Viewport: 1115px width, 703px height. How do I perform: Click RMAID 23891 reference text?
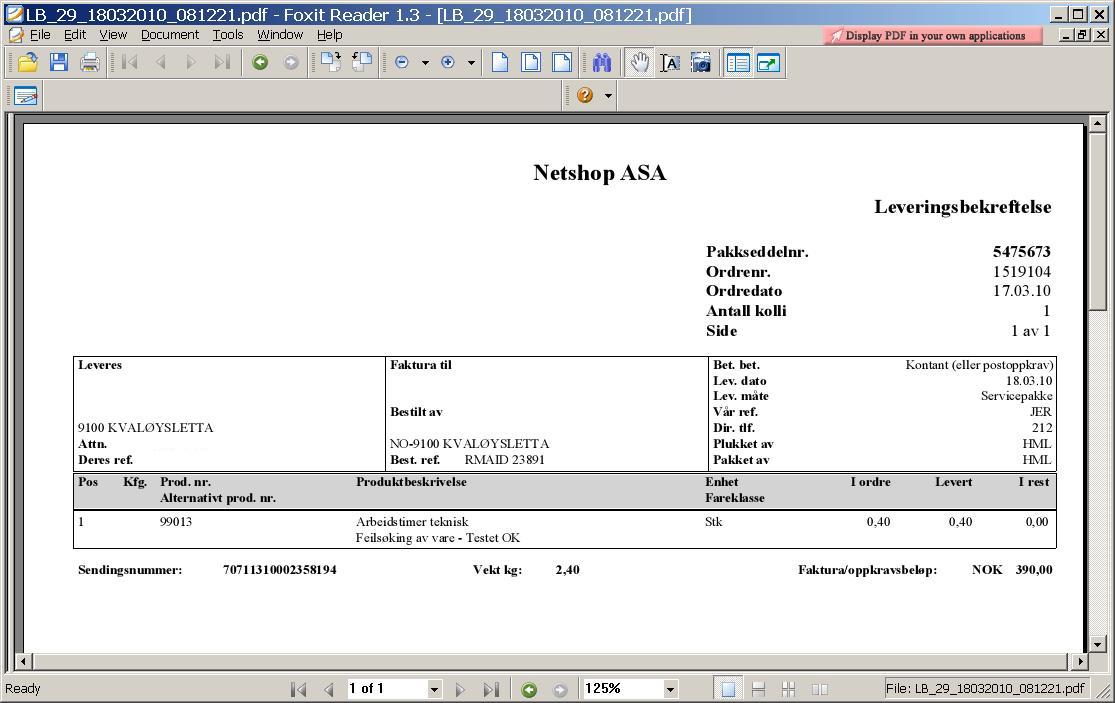[504, 460]
